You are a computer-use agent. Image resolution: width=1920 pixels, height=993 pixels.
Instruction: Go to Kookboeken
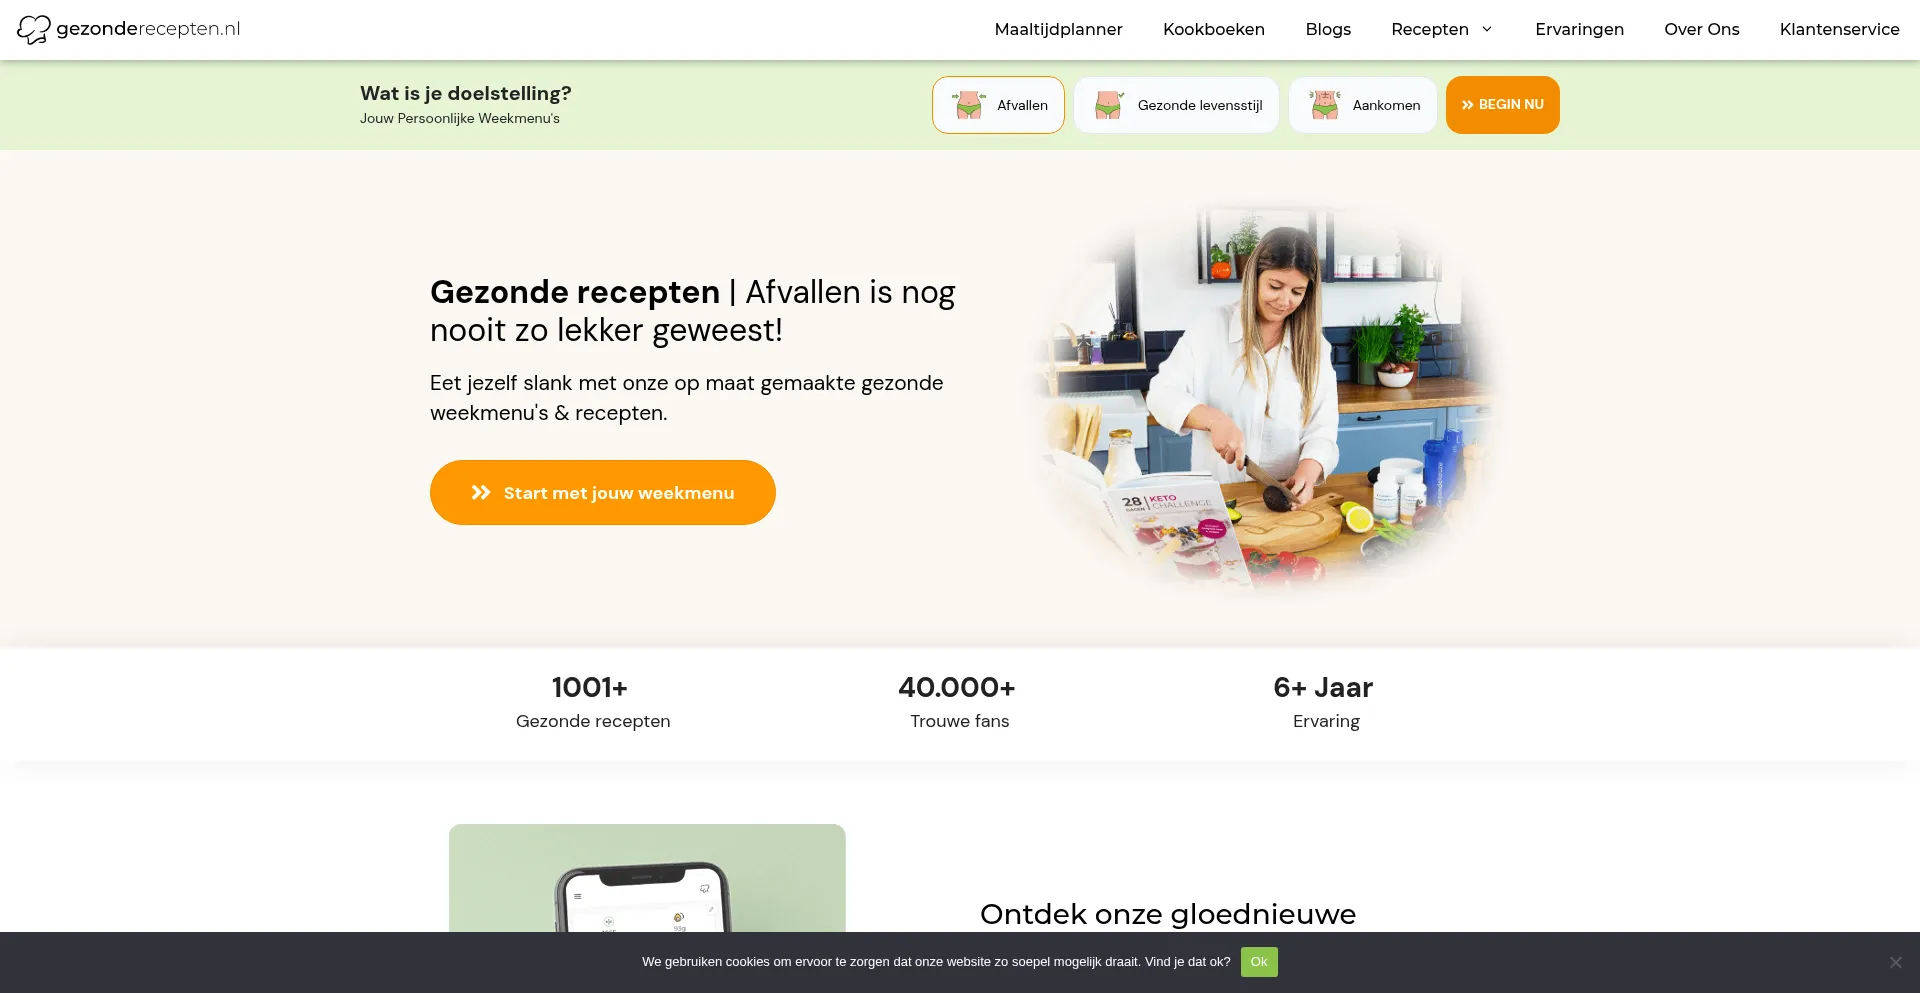[x=1214, y=29]
